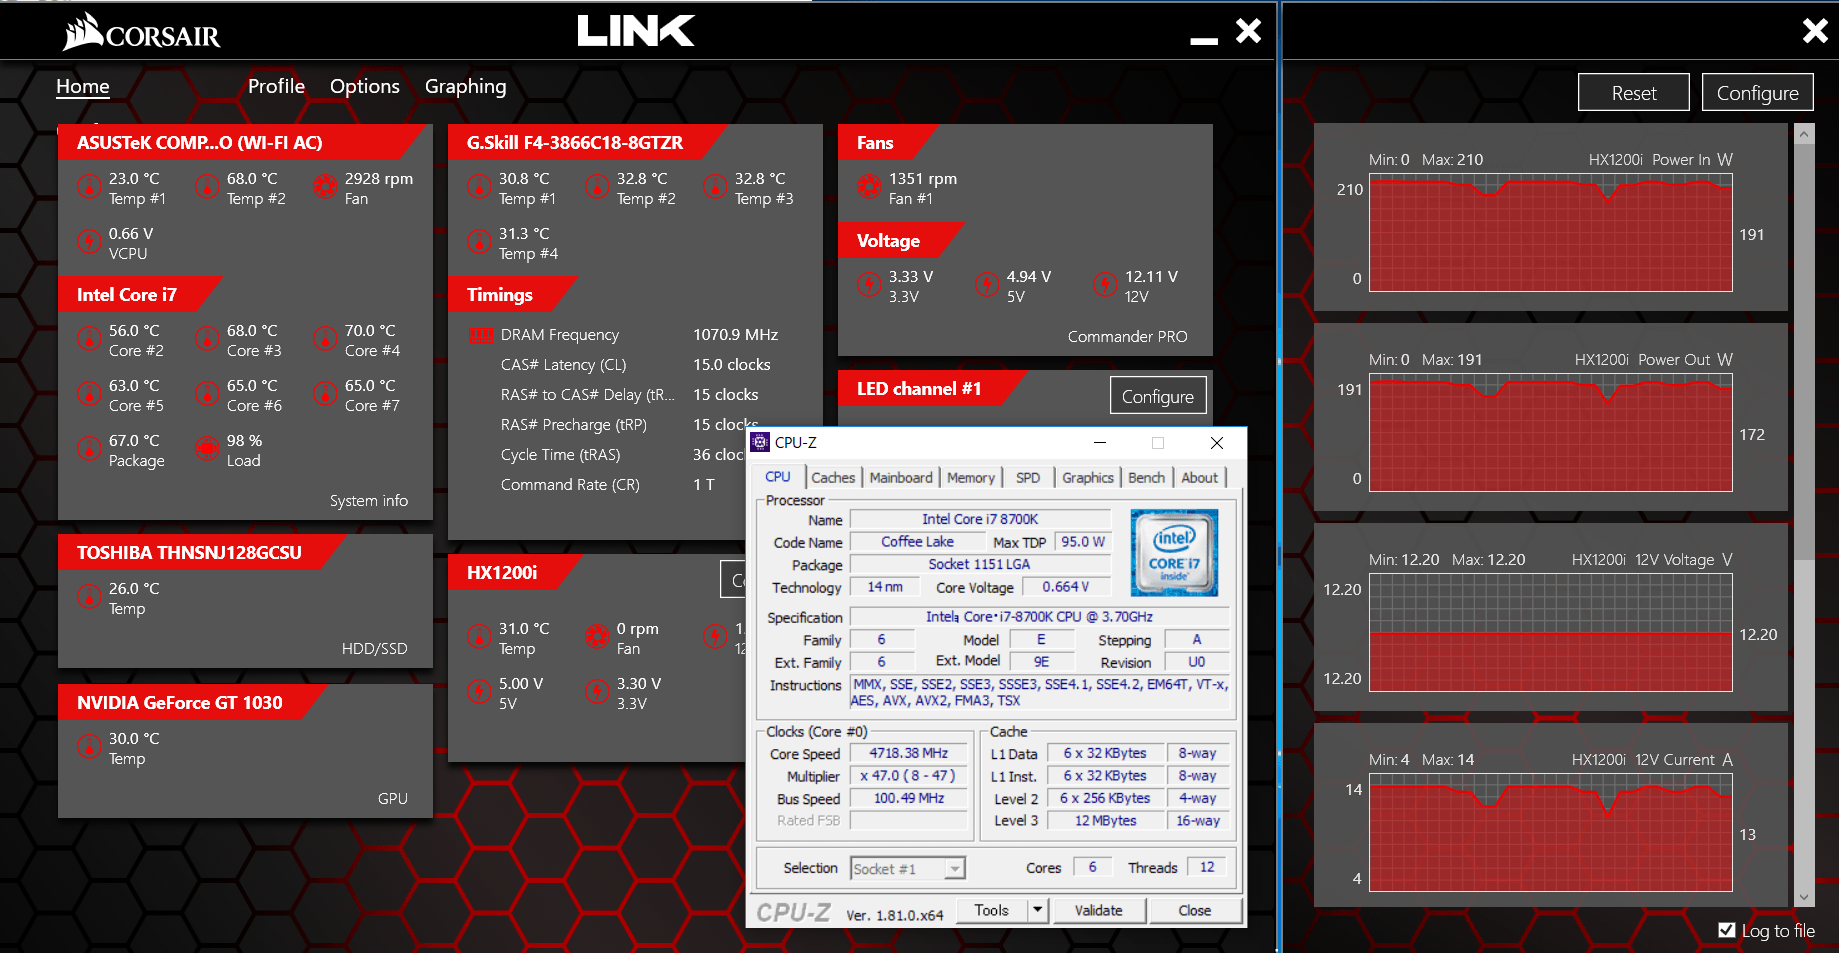Close the graph side panel
This screenshot has width=1839, height=953.
coord(1815,31)
